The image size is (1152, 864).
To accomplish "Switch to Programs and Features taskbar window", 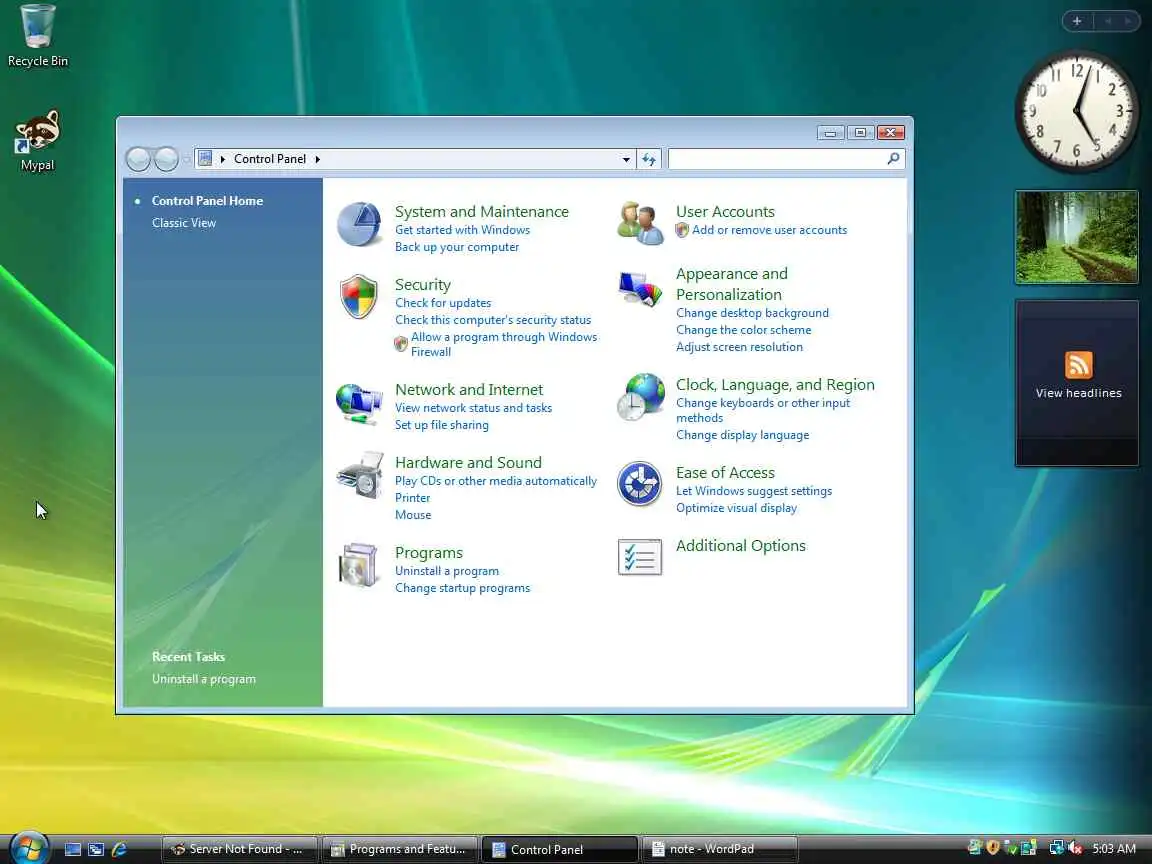I will pyautogui.click(x=400, y=849).
